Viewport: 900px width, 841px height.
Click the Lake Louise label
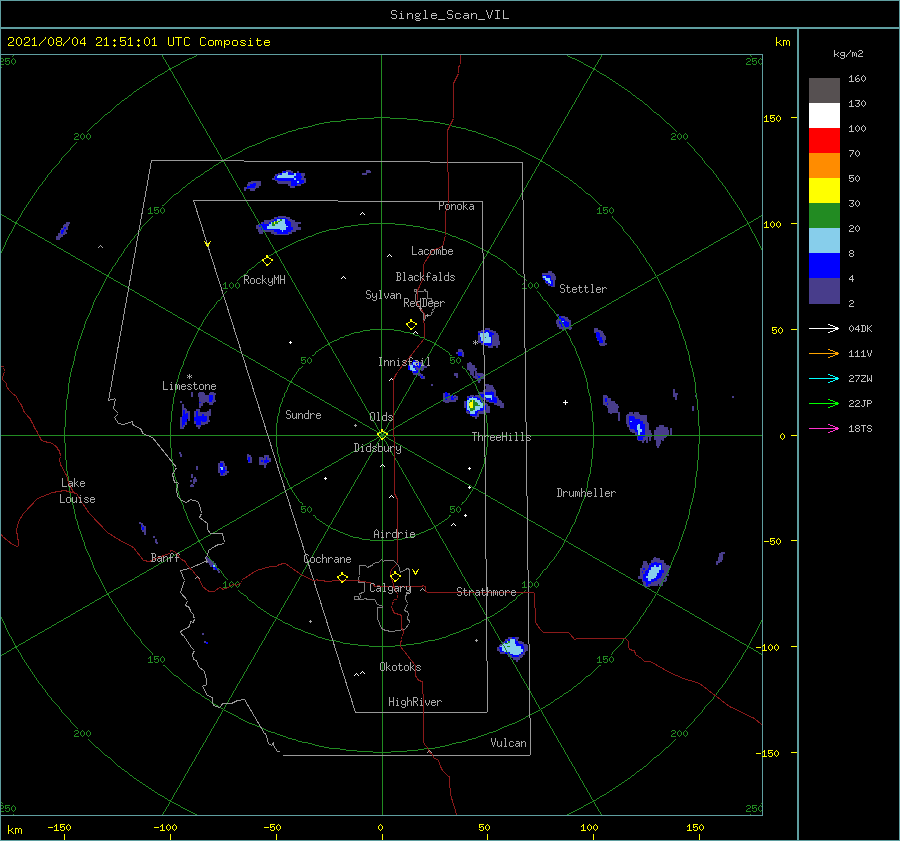(x=77, y=491)
